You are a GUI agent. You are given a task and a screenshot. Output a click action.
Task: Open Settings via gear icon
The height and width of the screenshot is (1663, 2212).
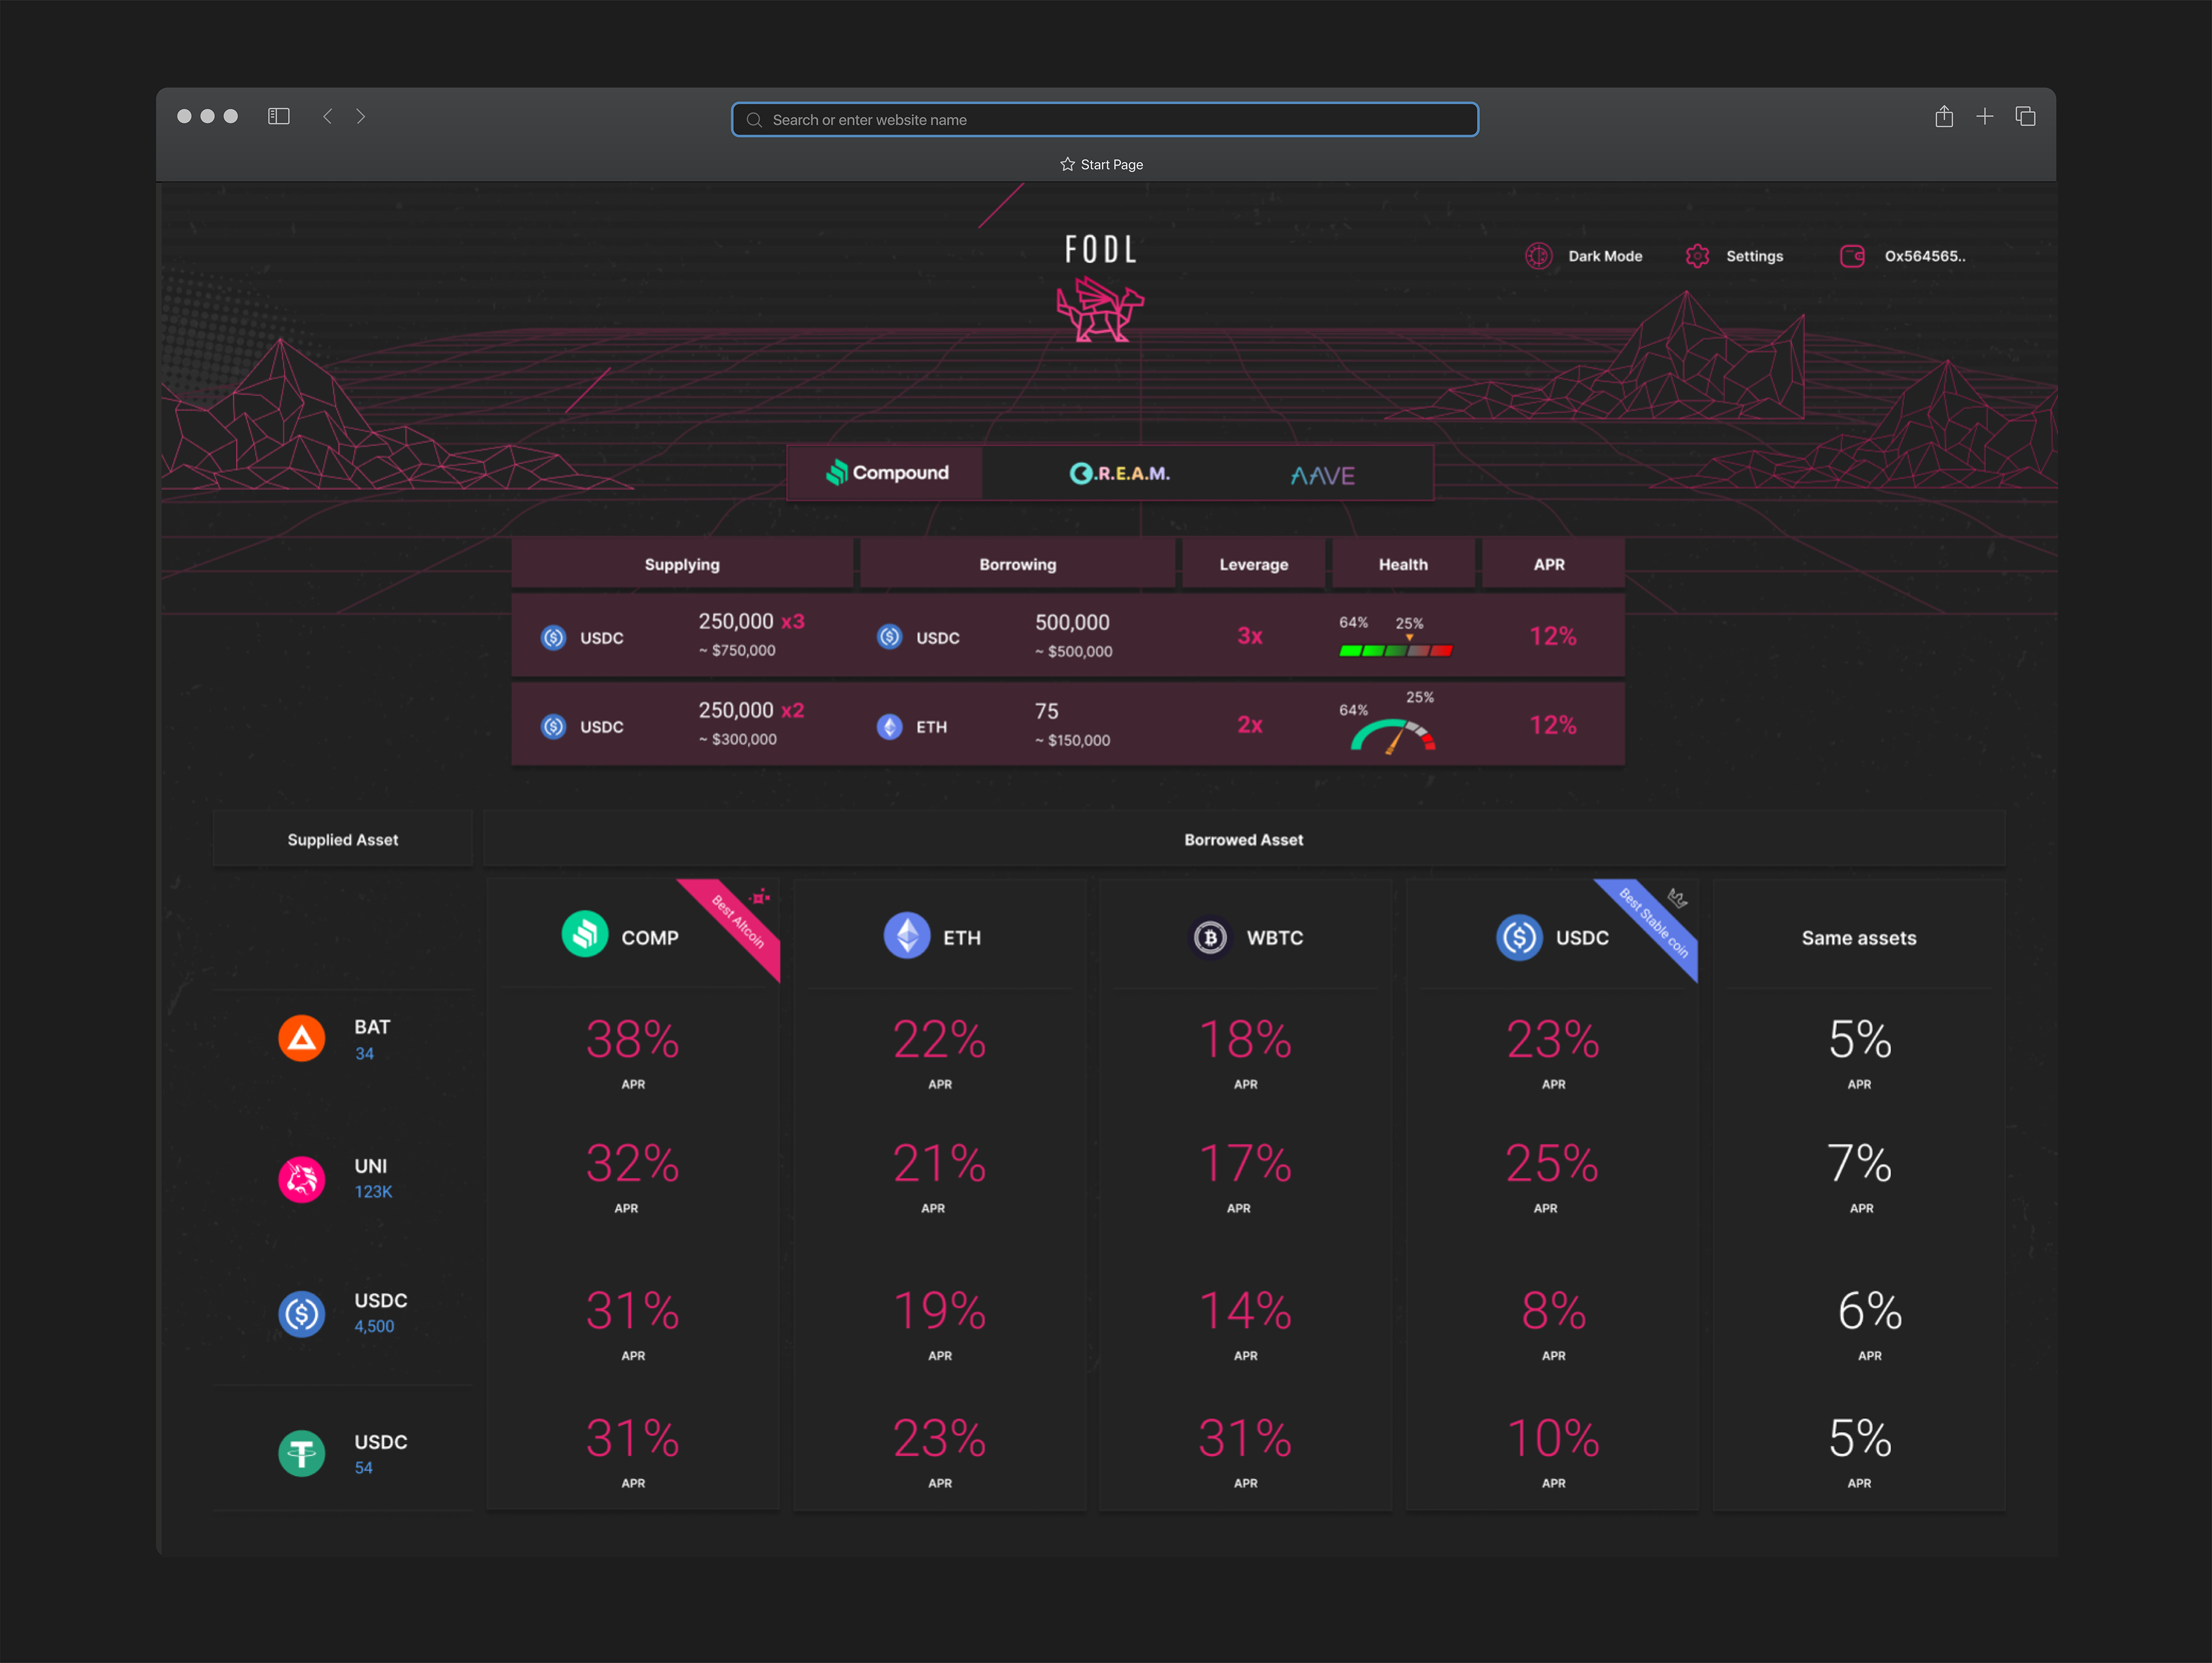point(1697,256)
